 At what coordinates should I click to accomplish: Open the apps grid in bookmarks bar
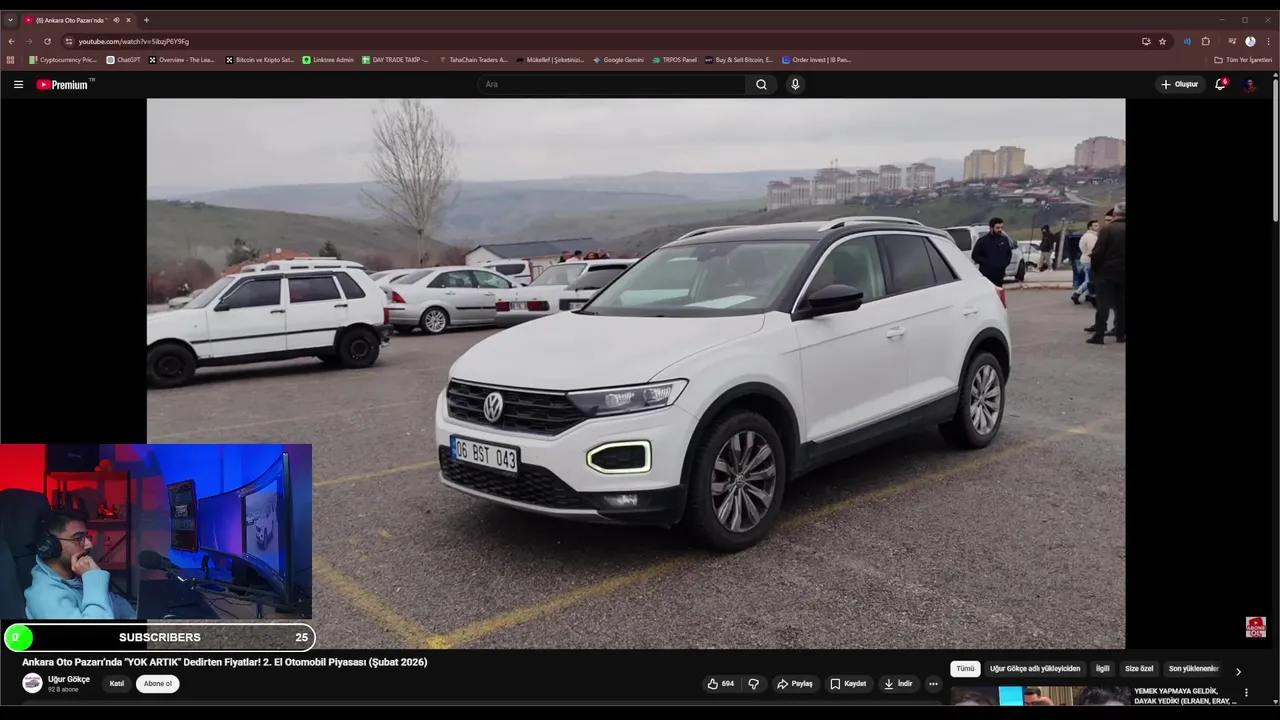pos(11,60)
